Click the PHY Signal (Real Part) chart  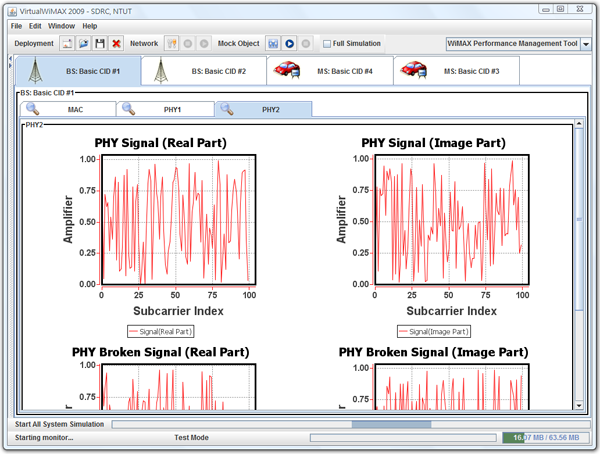coord(179,220)
